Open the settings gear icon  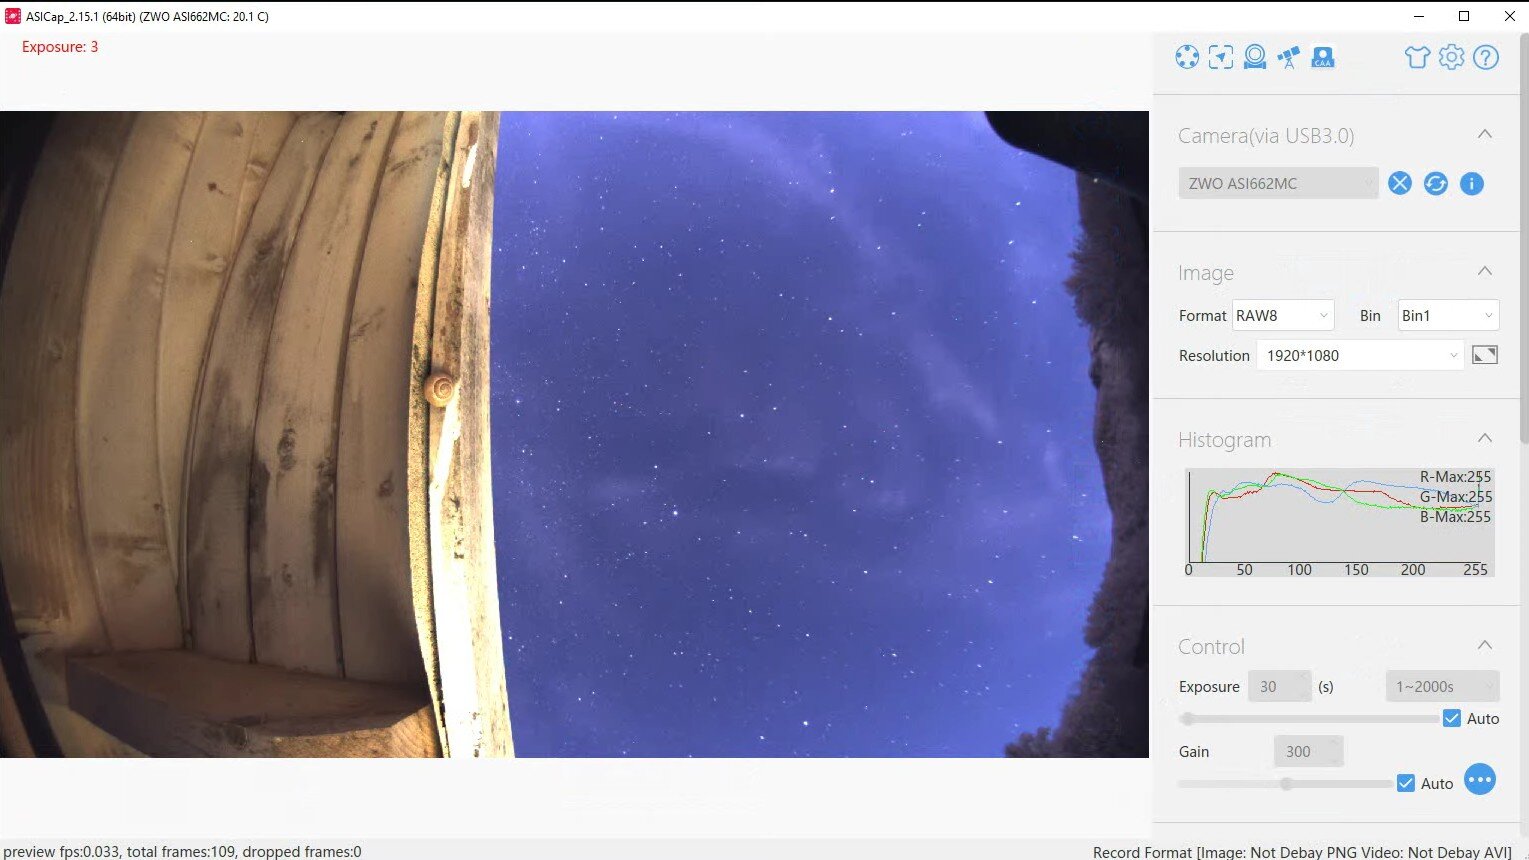pyautogui.click(x=1452, y=57)
